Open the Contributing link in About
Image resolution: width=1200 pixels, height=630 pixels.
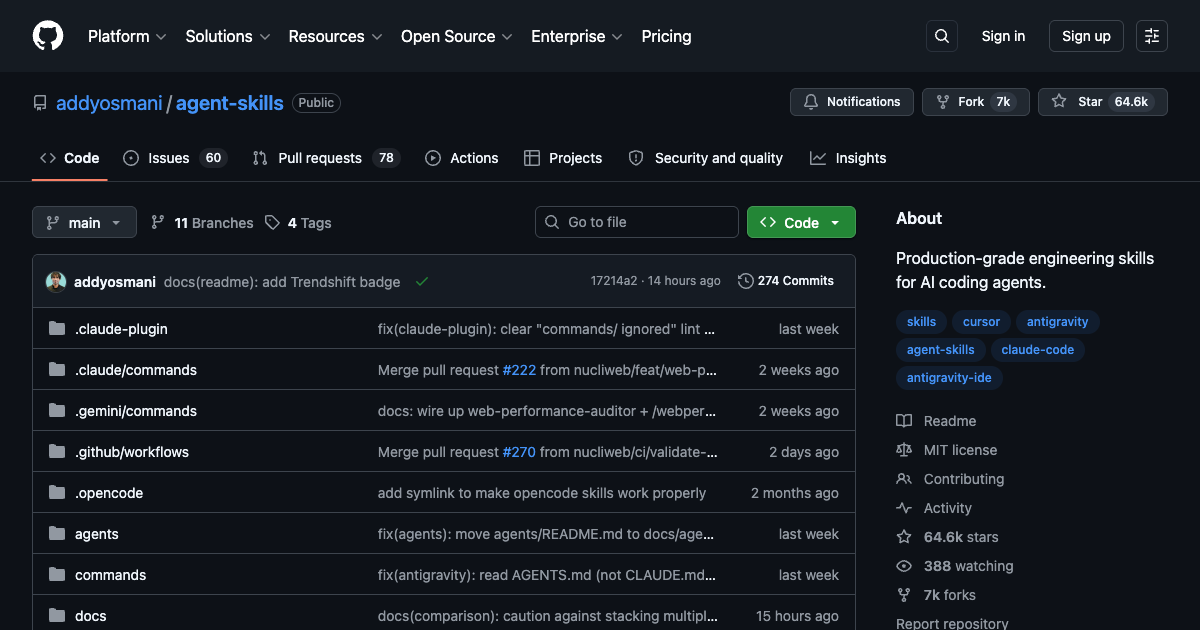(950, 479)
